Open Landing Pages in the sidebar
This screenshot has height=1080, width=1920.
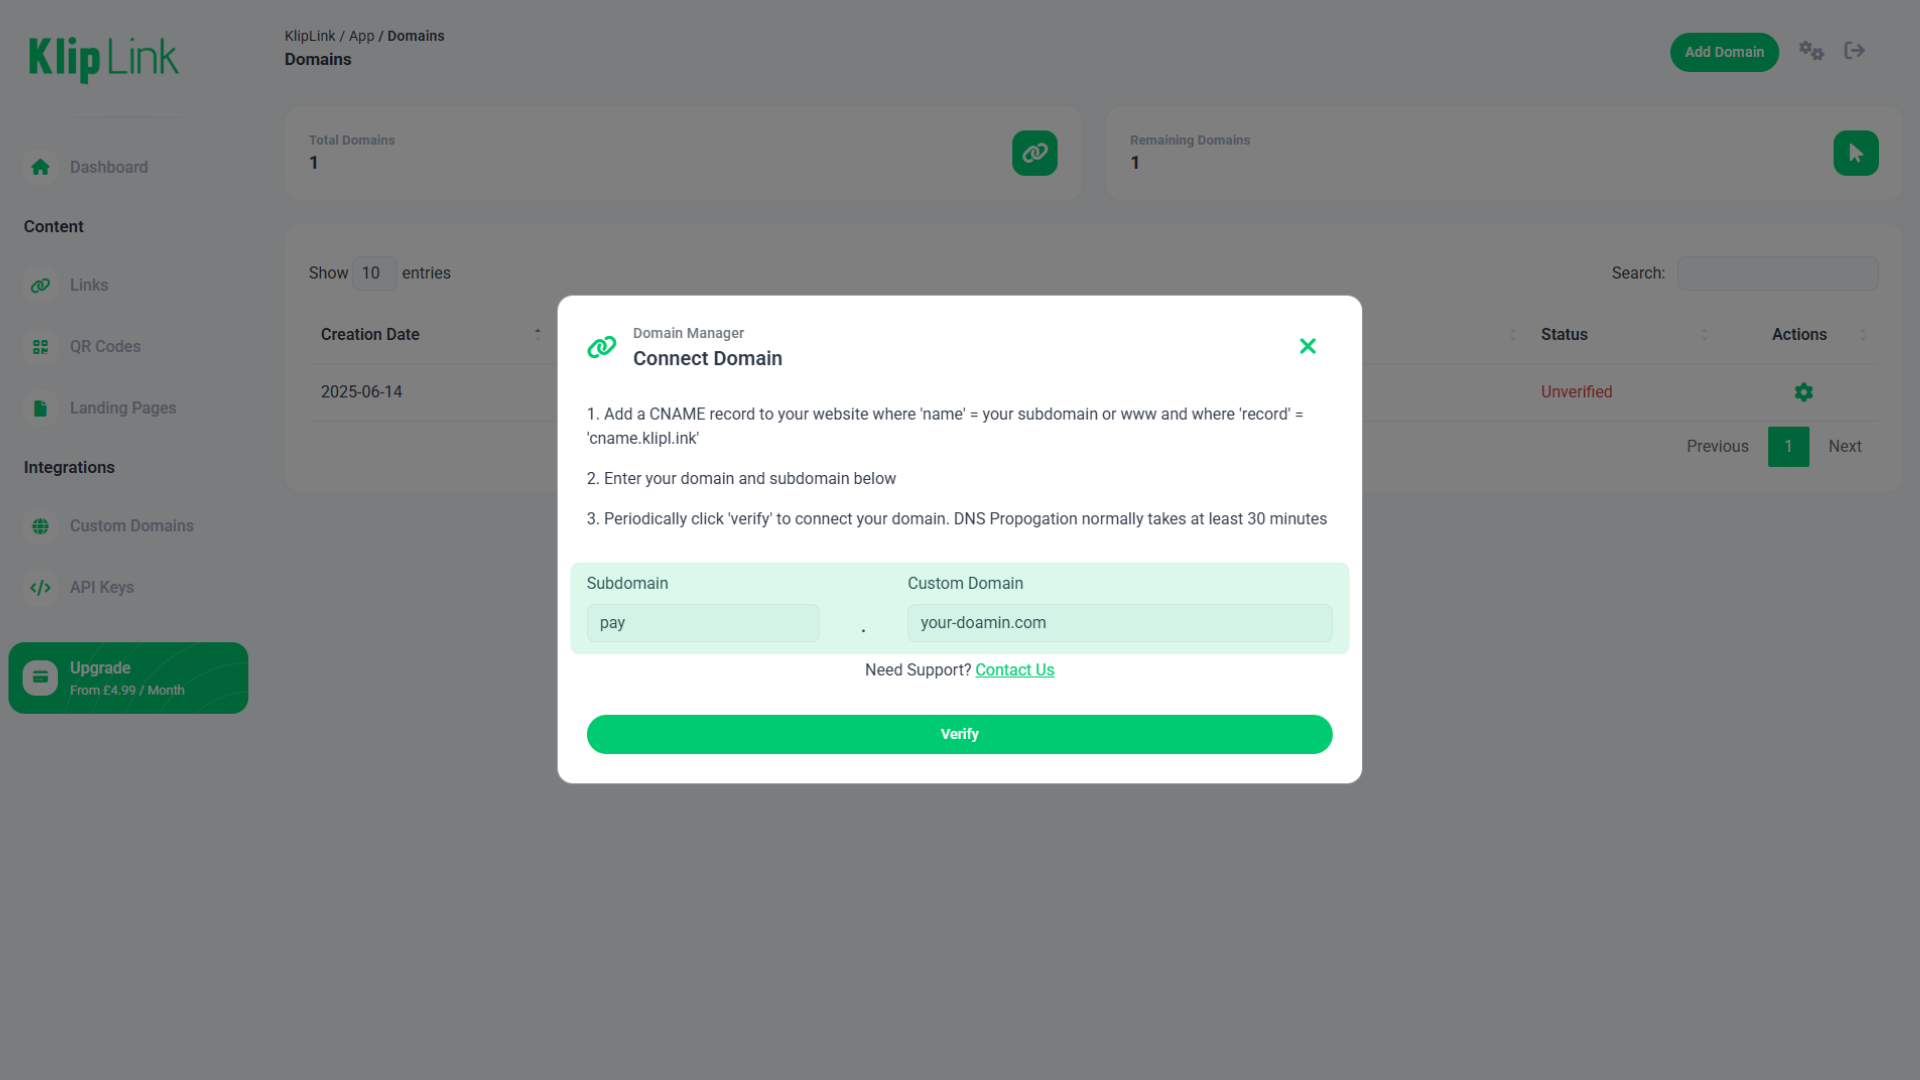point(122,407)
